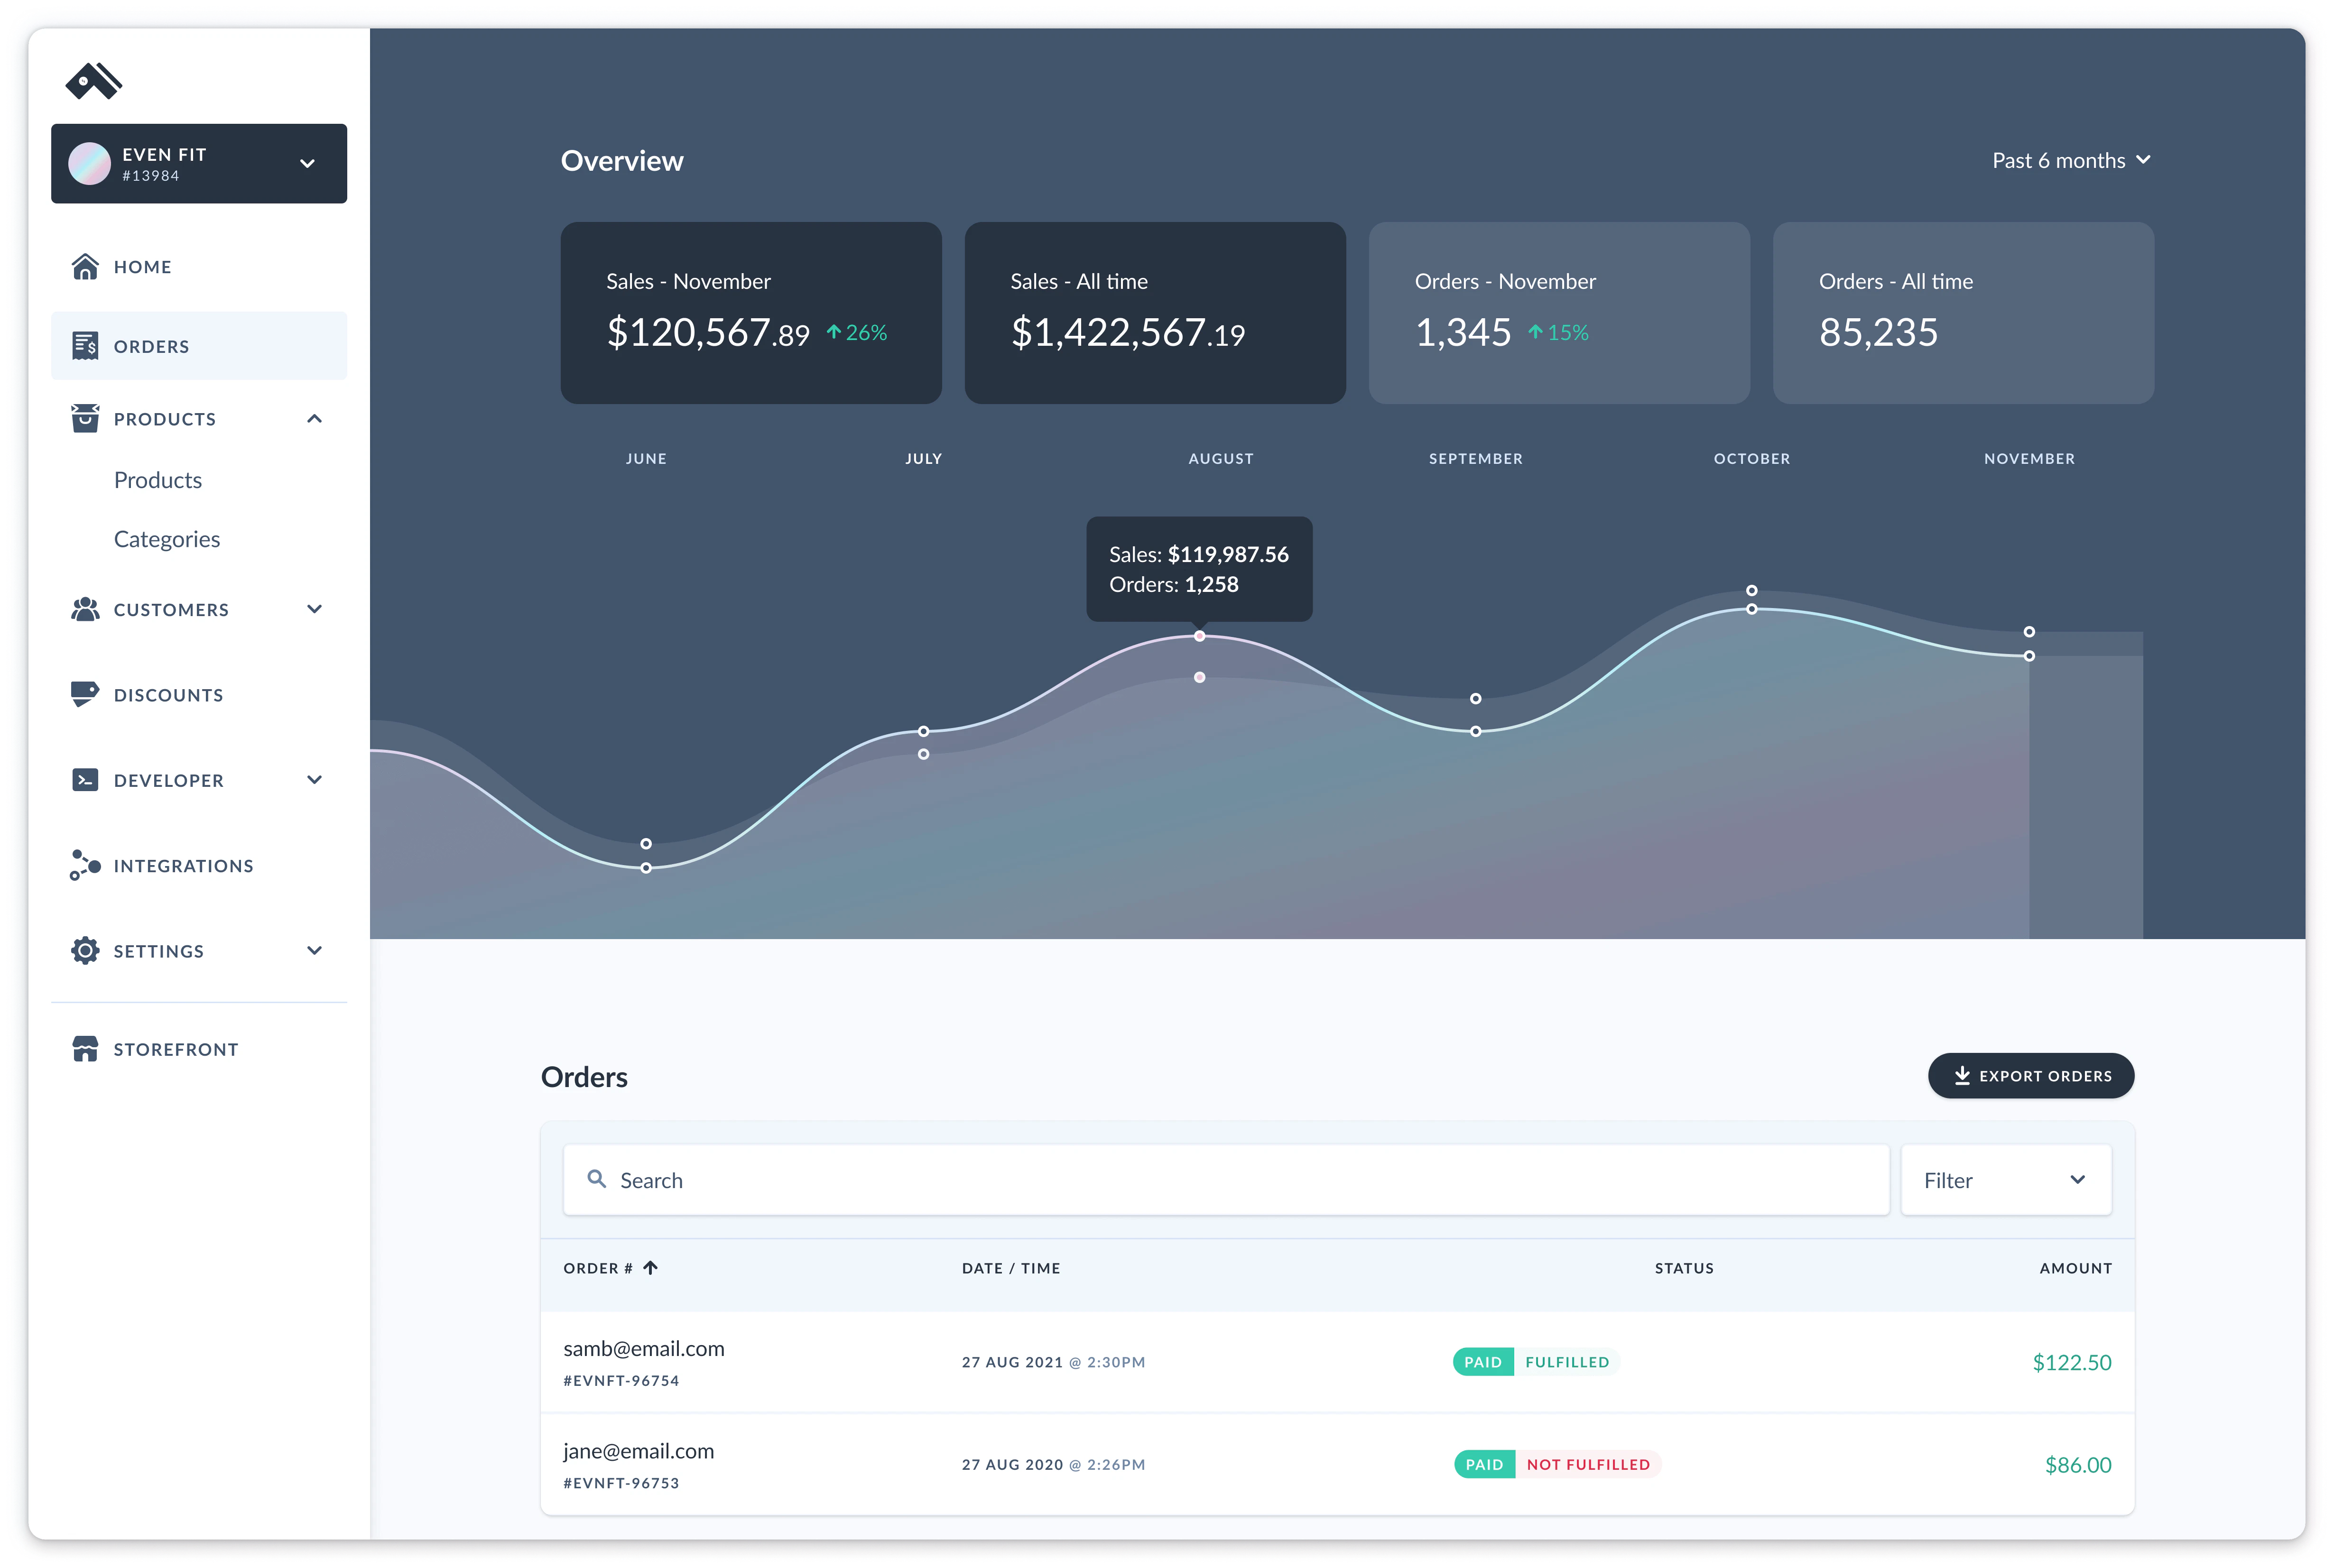
Task: Click the November sales data point
Action: point(2029,656)
